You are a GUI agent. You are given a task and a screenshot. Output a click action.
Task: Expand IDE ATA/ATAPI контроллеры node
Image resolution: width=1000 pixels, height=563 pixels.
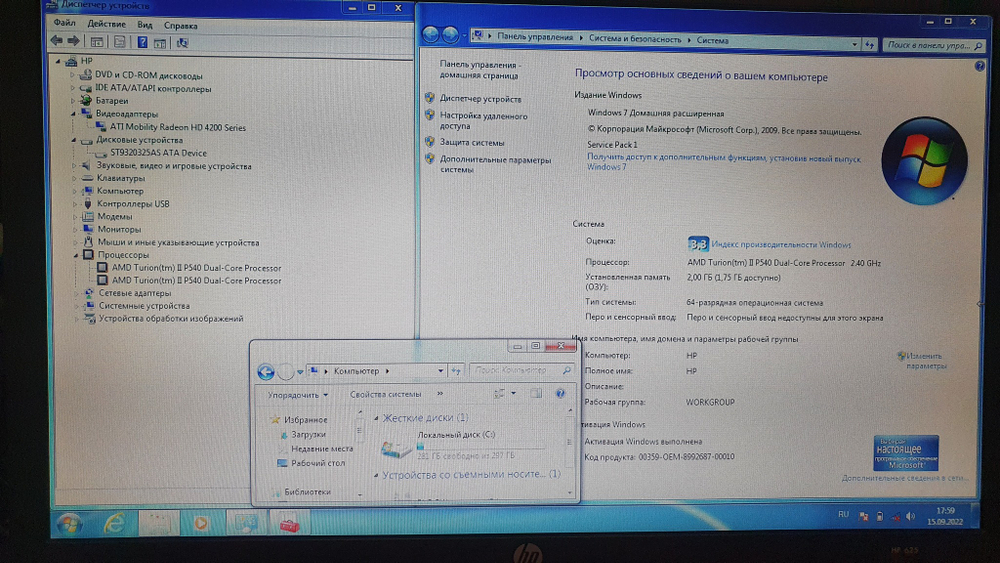coord(72,88)
